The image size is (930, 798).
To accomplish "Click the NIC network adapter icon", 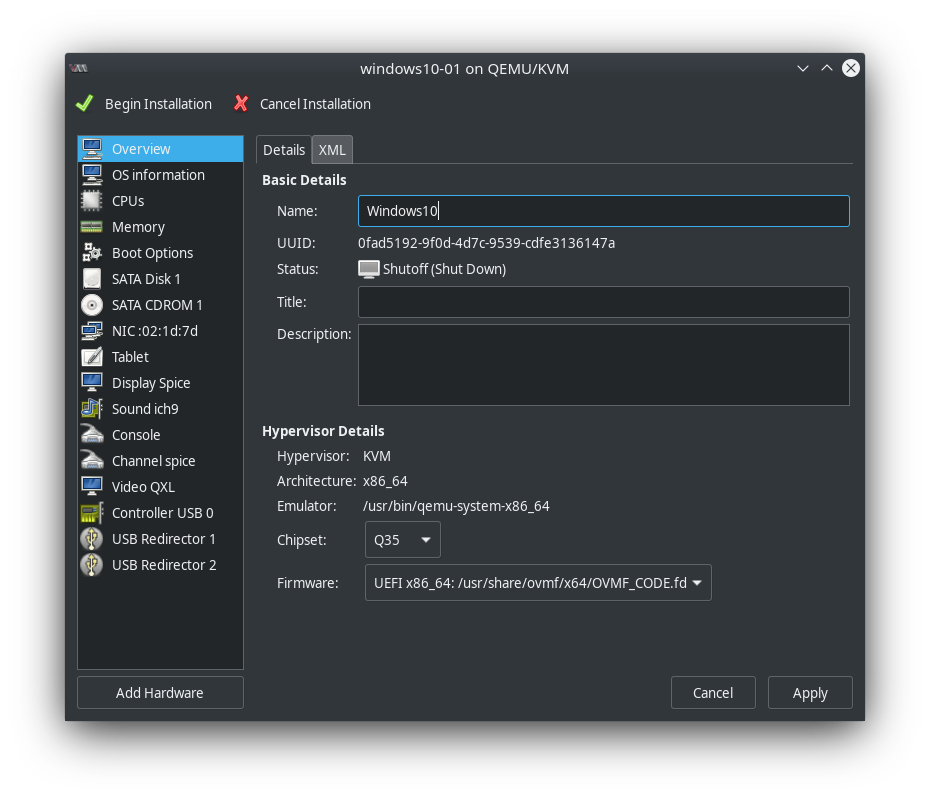I will click(92, 331).
